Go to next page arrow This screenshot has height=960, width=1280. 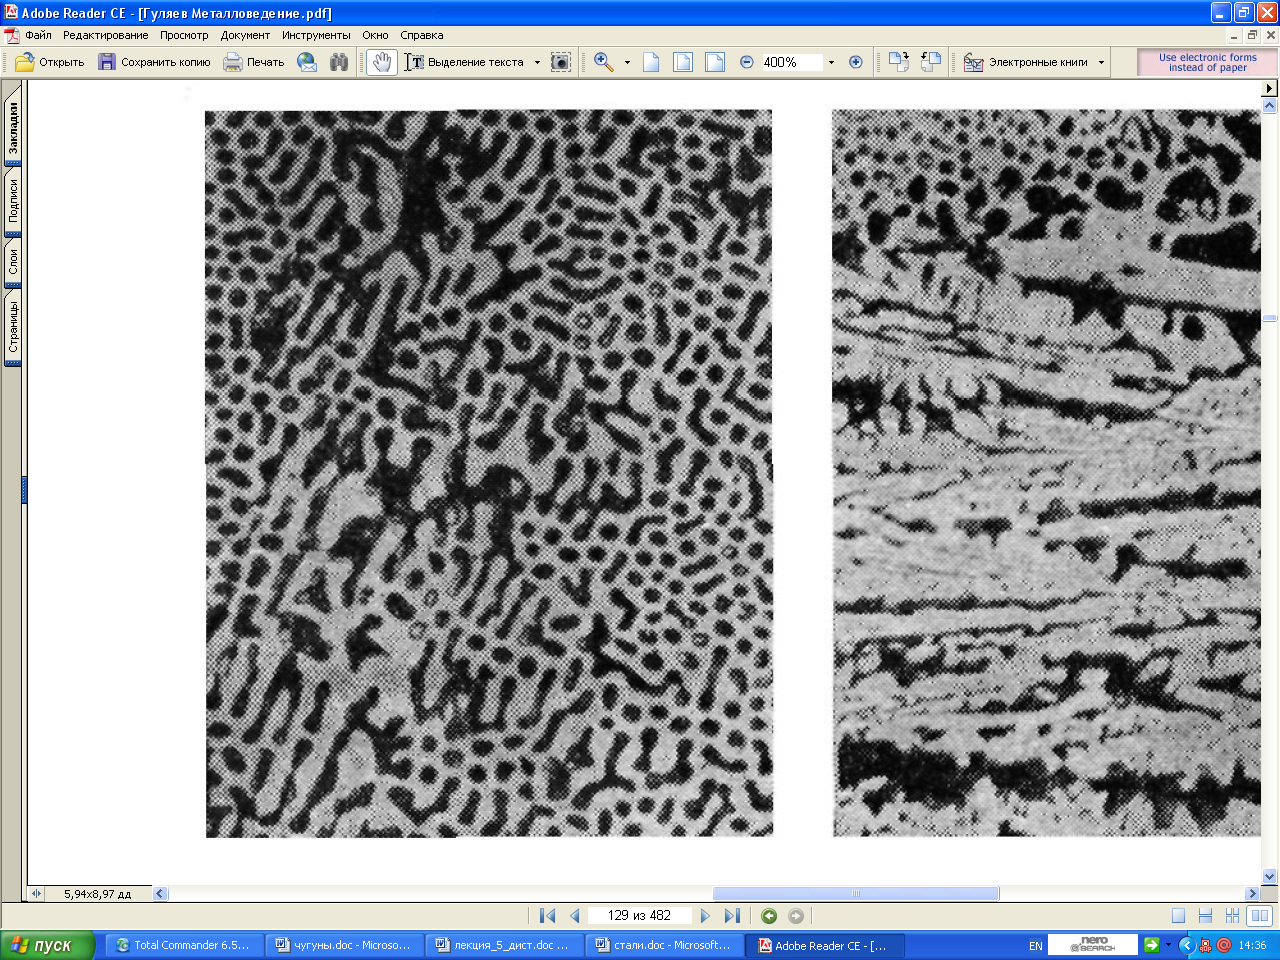pyautogui.click(x=705, y=915)
